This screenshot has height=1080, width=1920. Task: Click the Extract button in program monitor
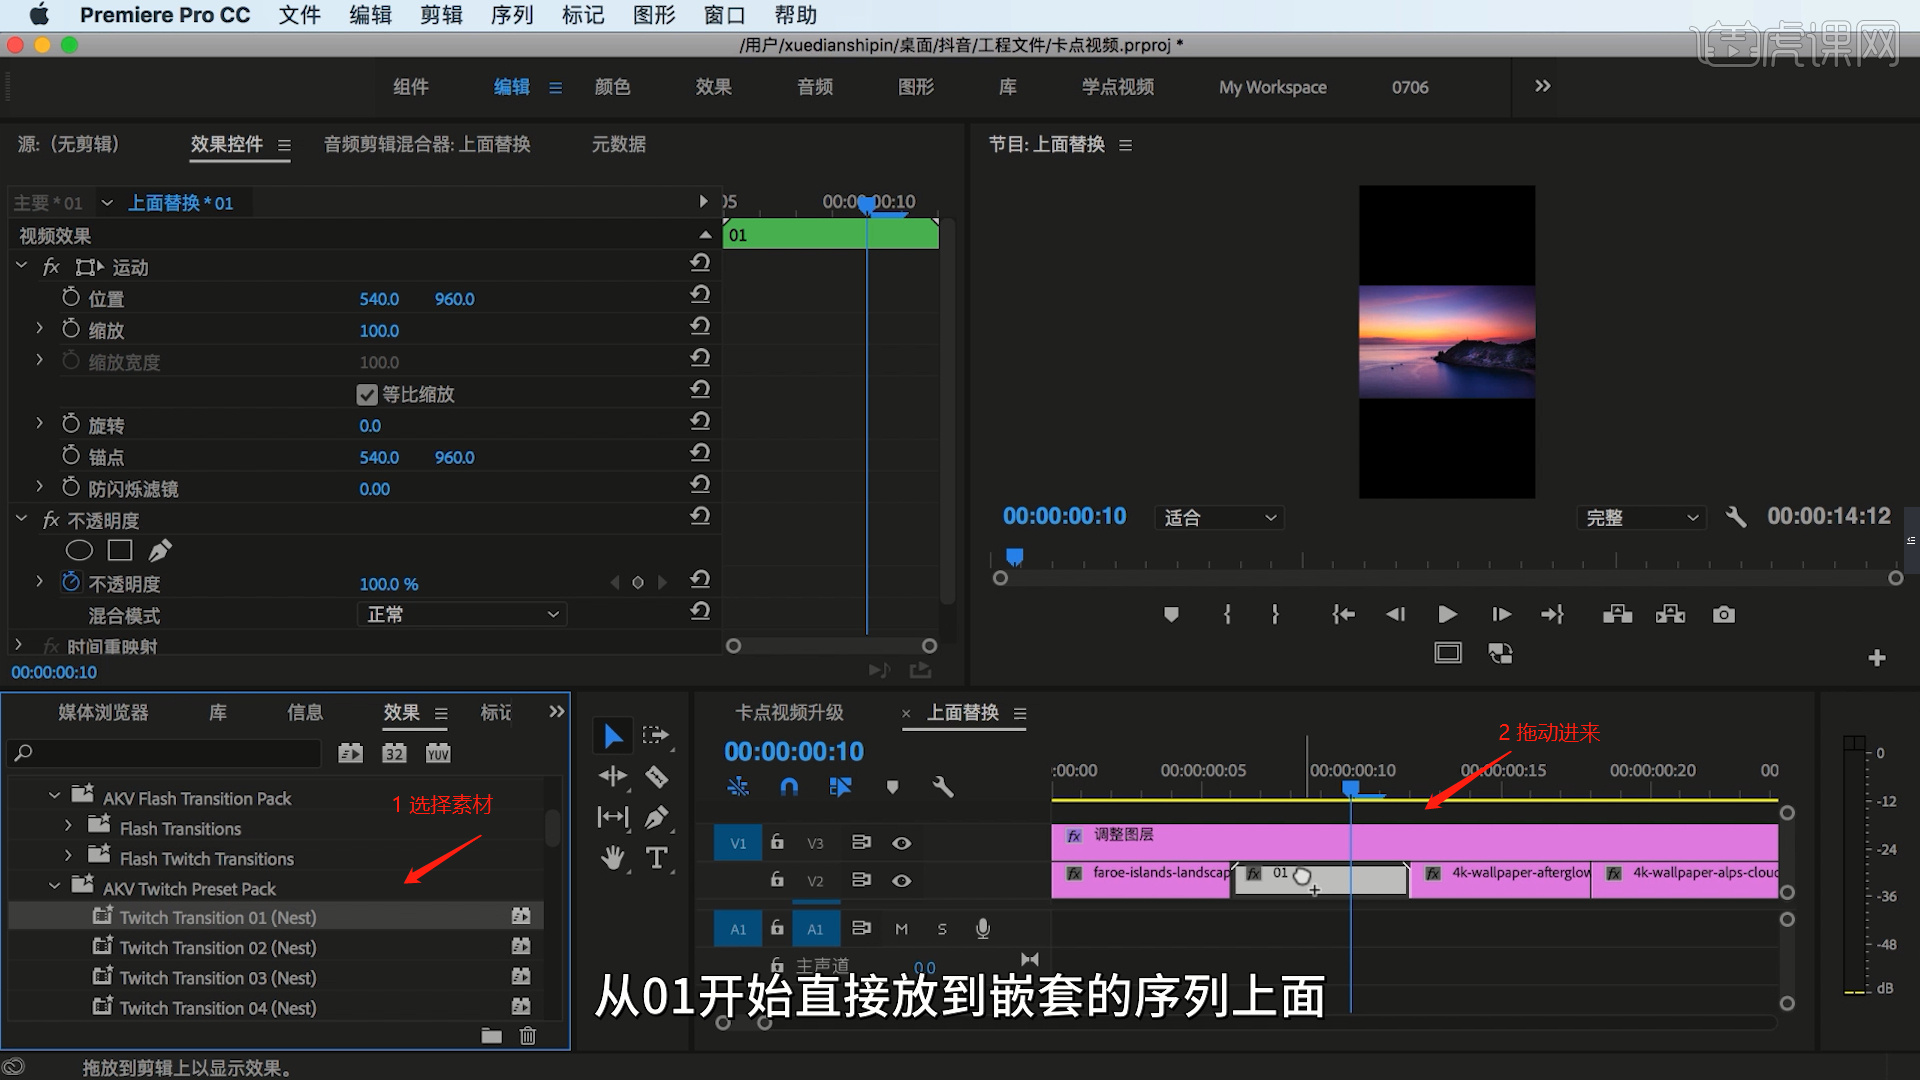point(1670,614)
